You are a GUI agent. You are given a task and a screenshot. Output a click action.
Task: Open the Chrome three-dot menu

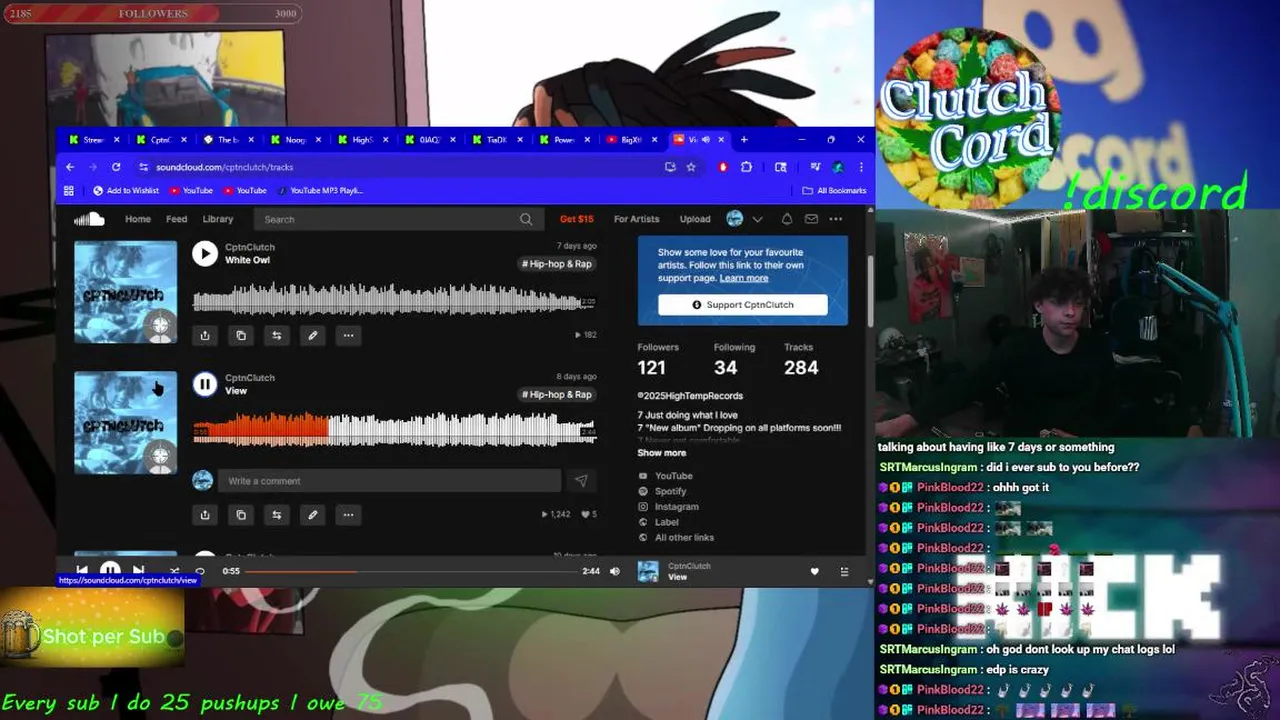pyautogui.click(x=861, y=167)
